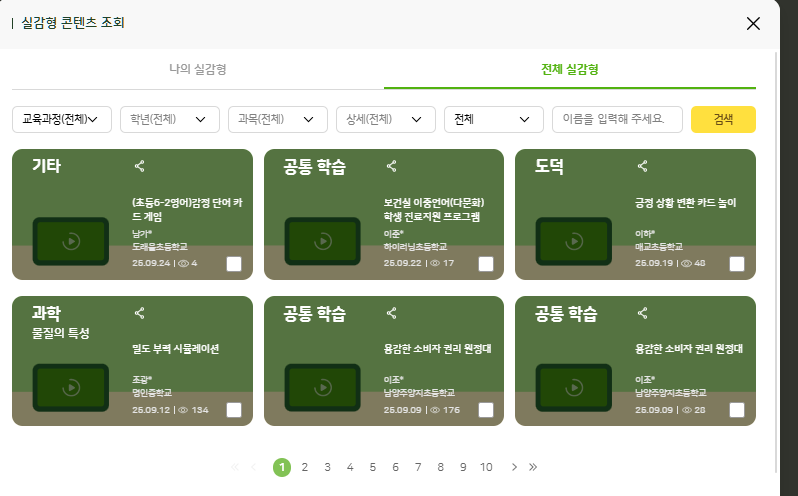The width and height of the screenshot is (798, 496).
Task: Expand the 학년(전체) dropdown
Action: point(169,120)
